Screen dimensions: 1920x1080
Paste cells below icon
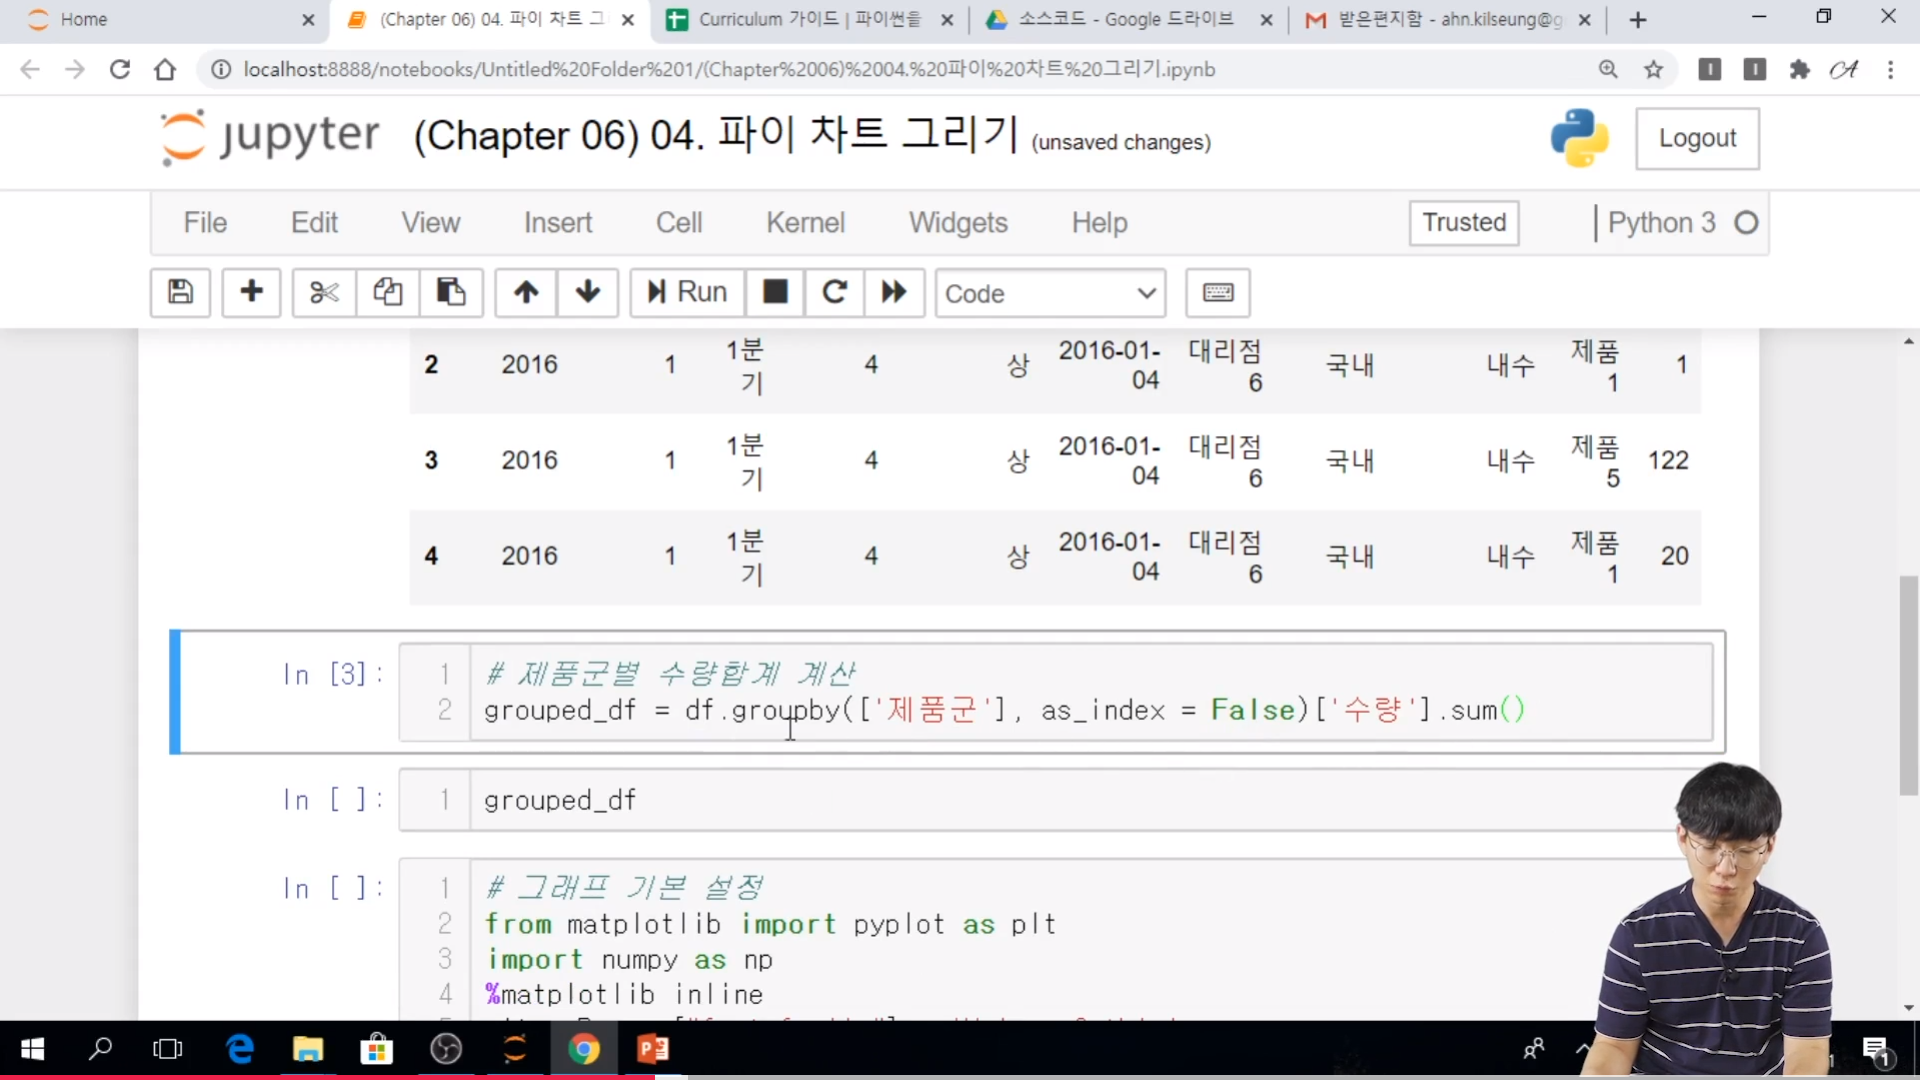click(x=451, y=292)
